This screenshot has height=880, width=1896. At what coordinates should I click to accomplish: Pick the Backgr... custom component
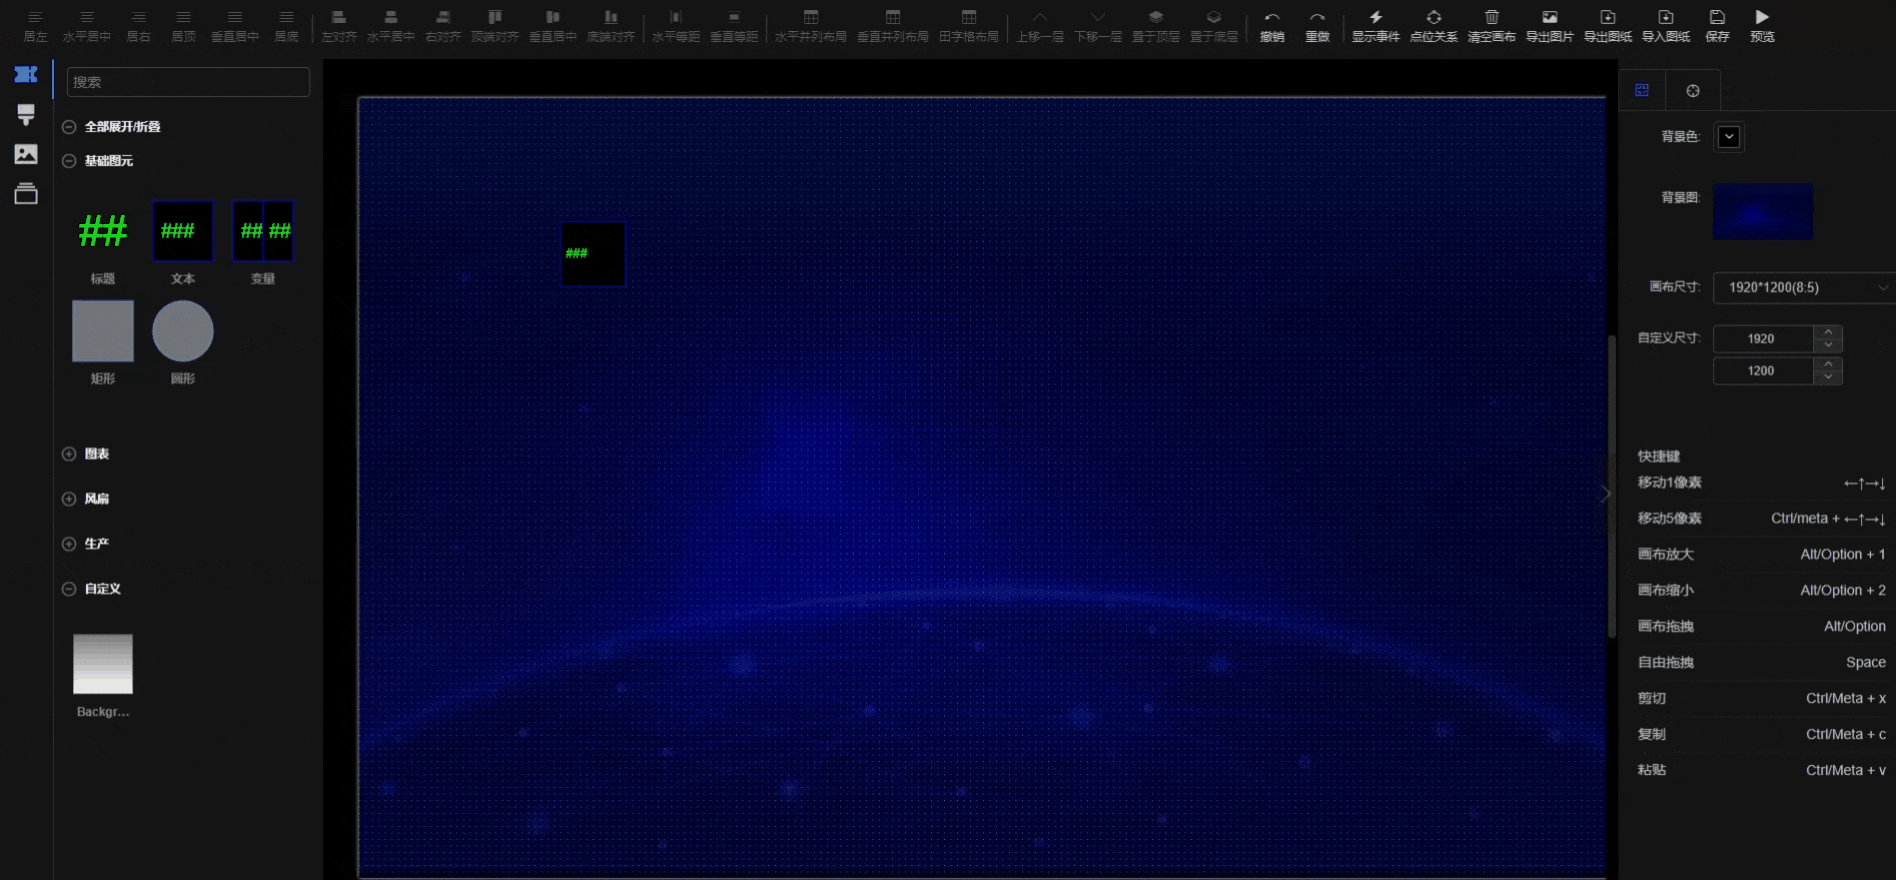[x=103, y=664]
